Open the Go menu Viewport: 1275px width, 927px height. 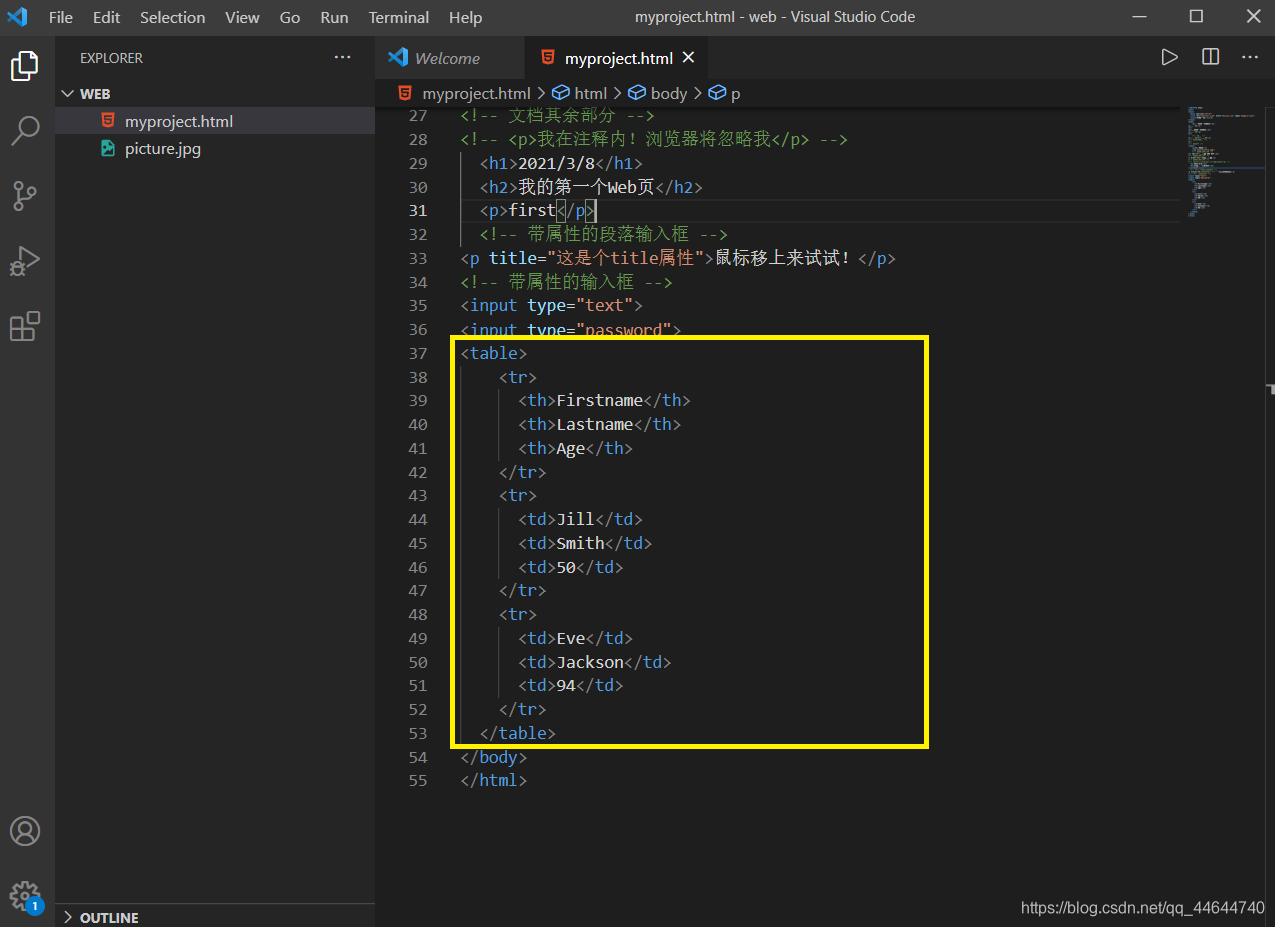pyautogui.click(x=290, y=17)
